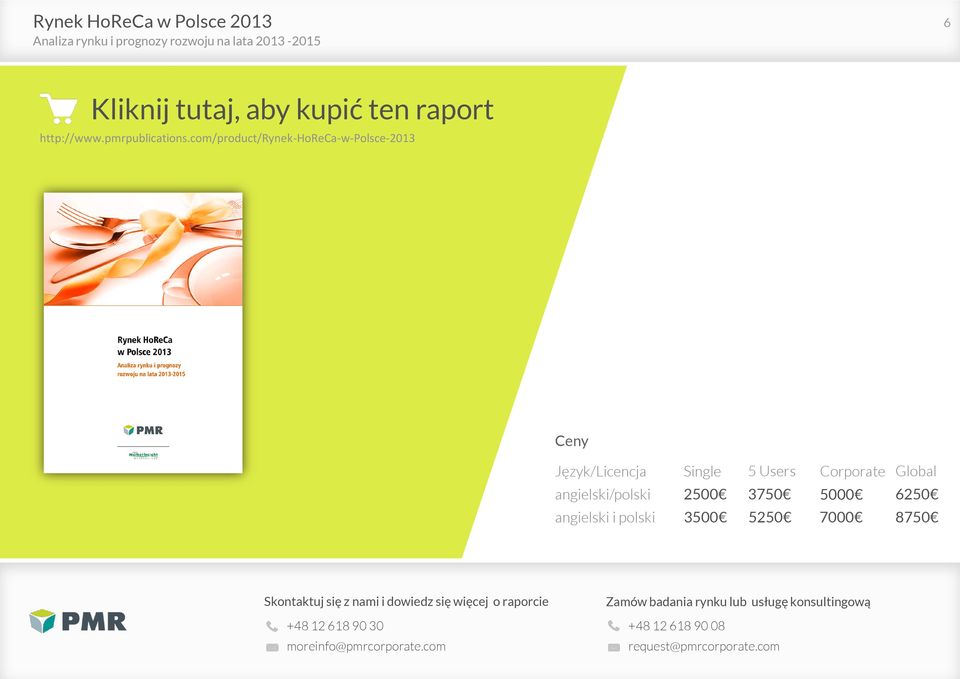
Task: Click the request@pmrcorporate.com email address
Action: click(x=703, y=647)
